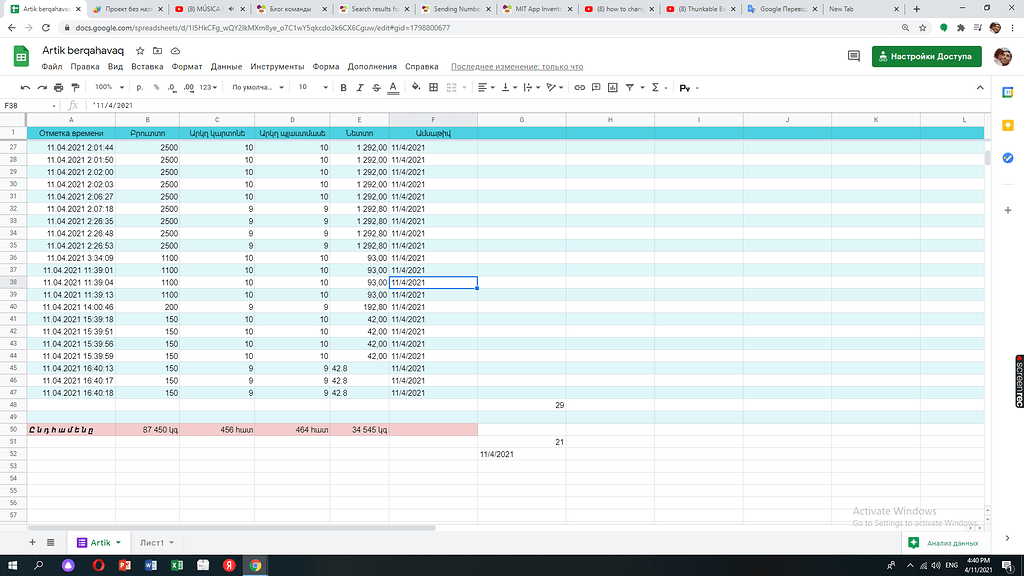Open the fill color paint bucket picker
Image resolution: width=1024 pixels, height=576 pixels.
[x=415, y=88]
